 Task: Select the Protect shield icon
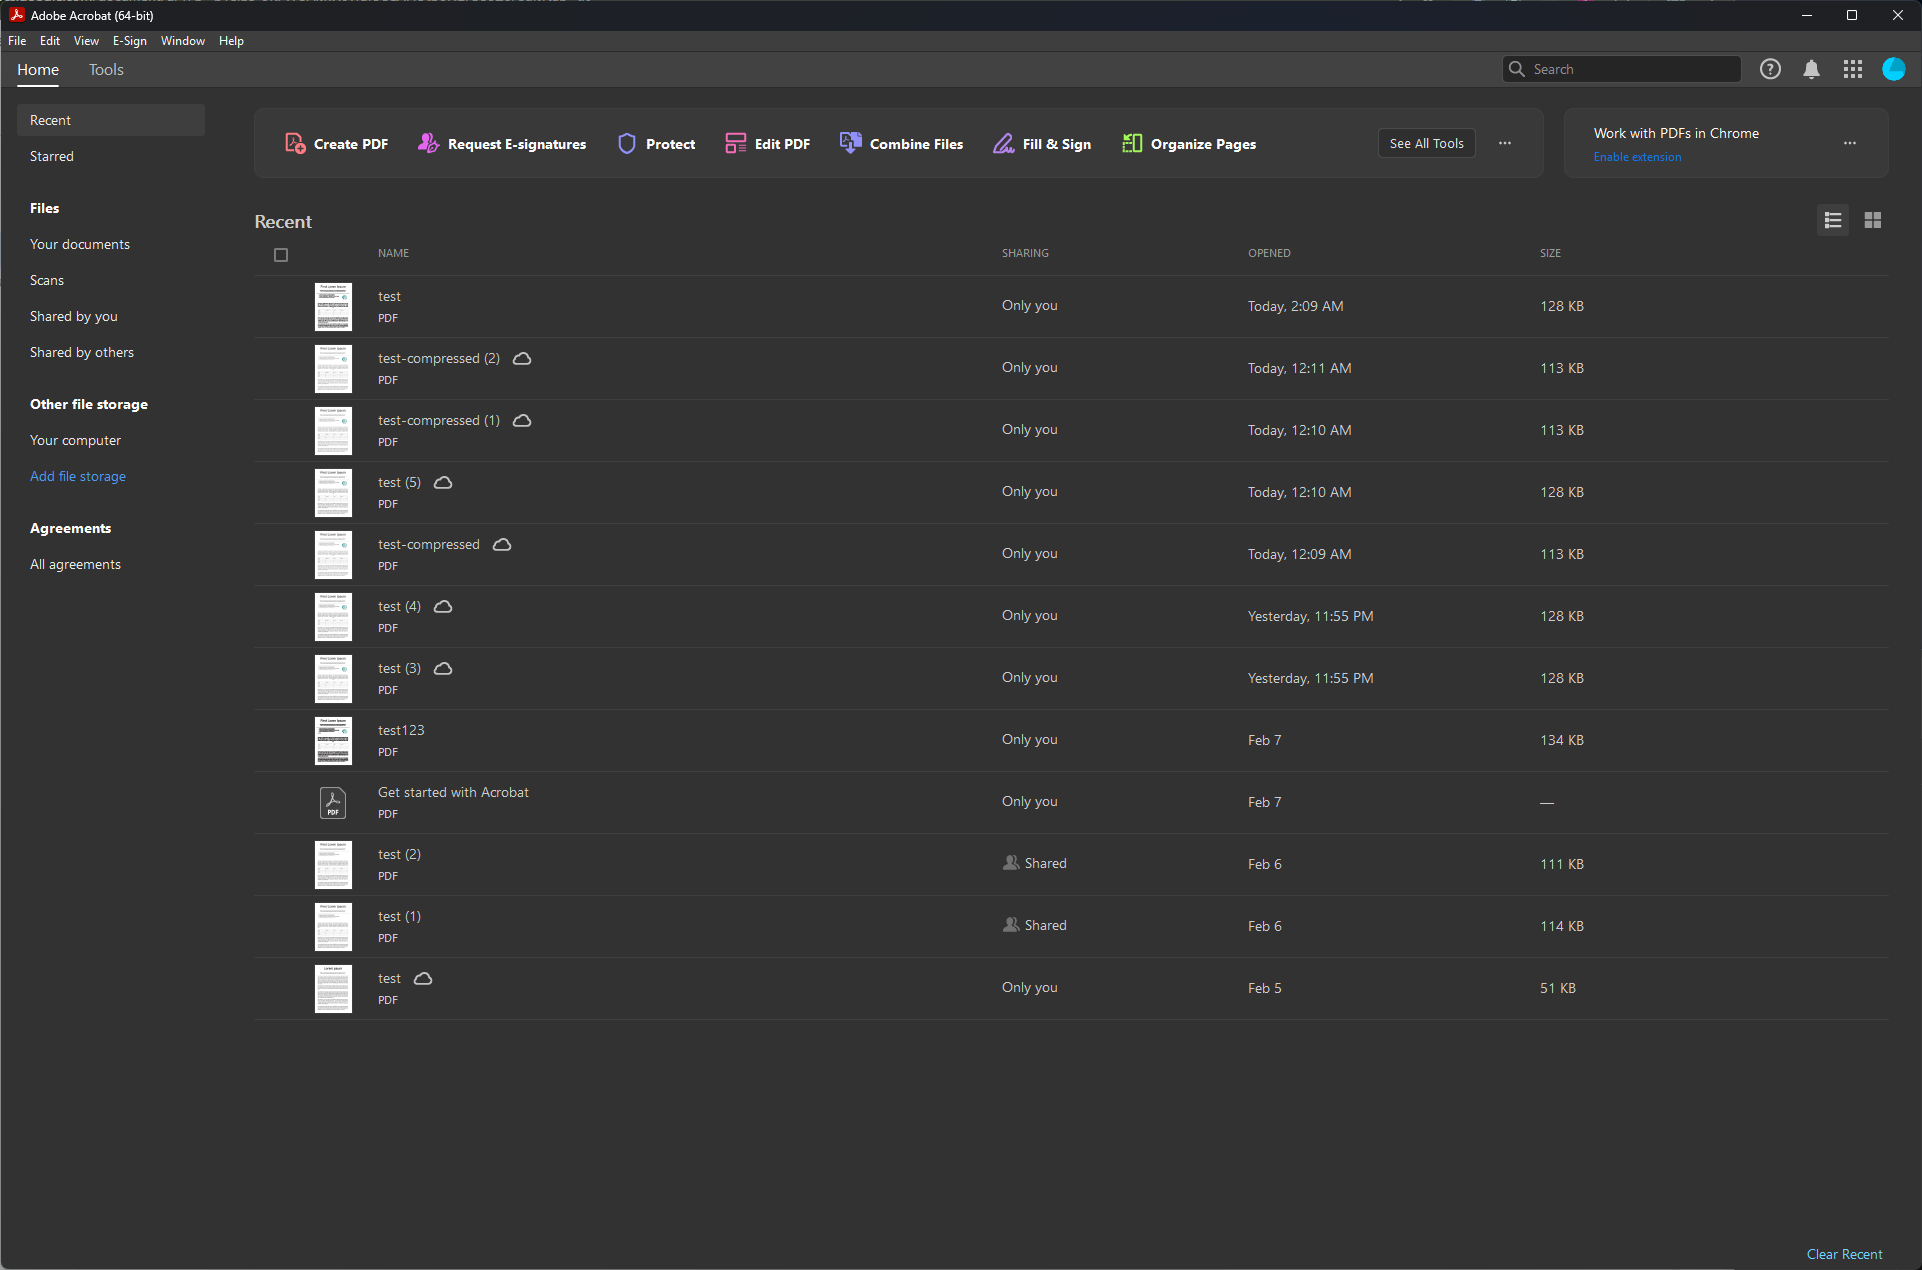point(627,144)
